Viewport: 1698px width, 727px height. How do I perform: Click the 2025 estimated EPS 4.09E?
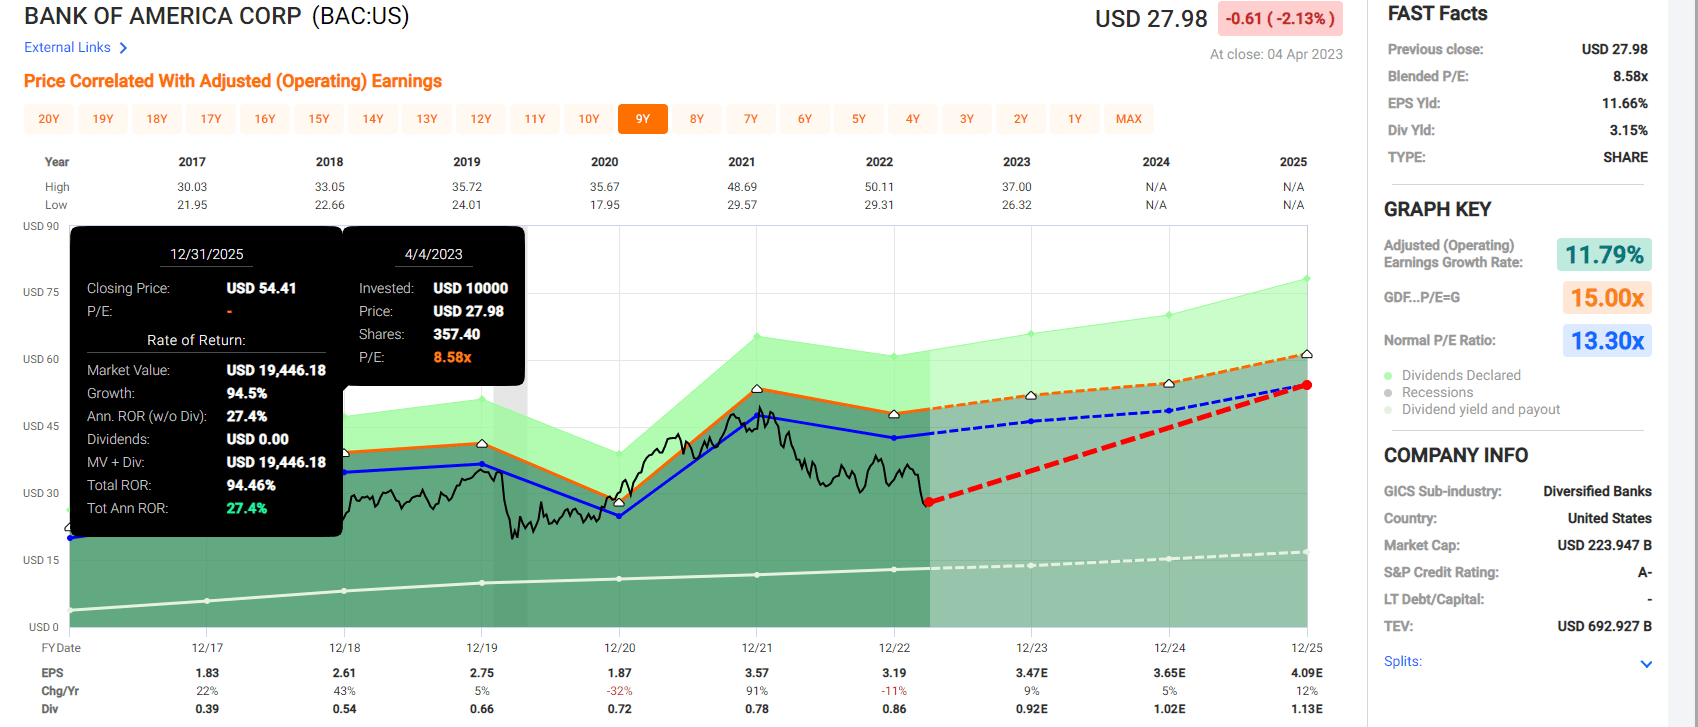[x=1307, y=673]
